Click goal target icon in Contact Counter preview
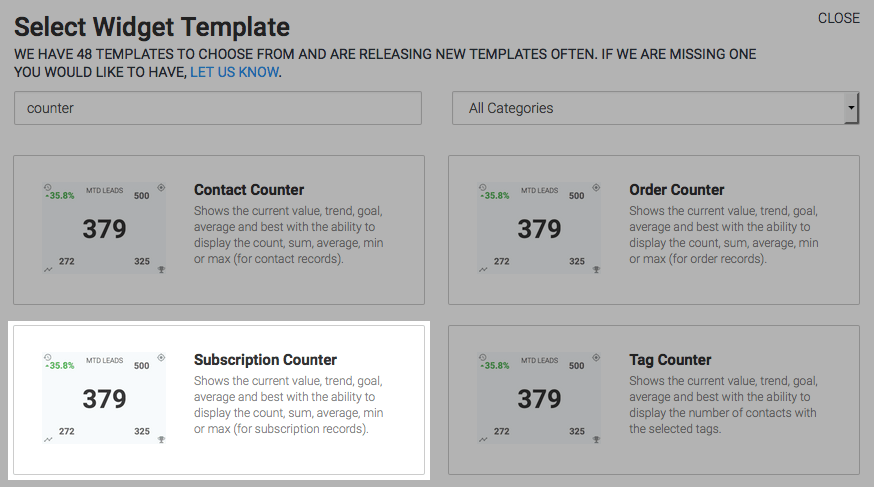 (x=161, y=188)
